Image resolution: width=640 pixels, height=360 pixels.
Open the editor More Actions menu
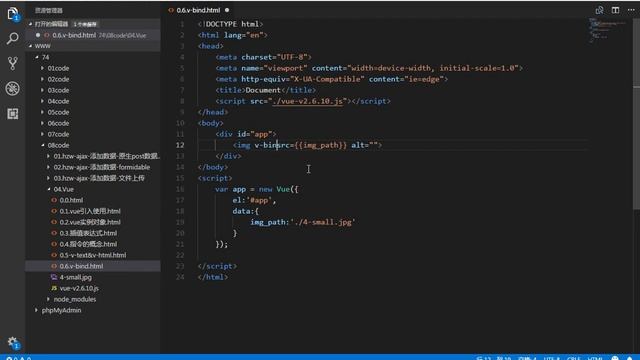pyautogui.click(x=631, y=10)
